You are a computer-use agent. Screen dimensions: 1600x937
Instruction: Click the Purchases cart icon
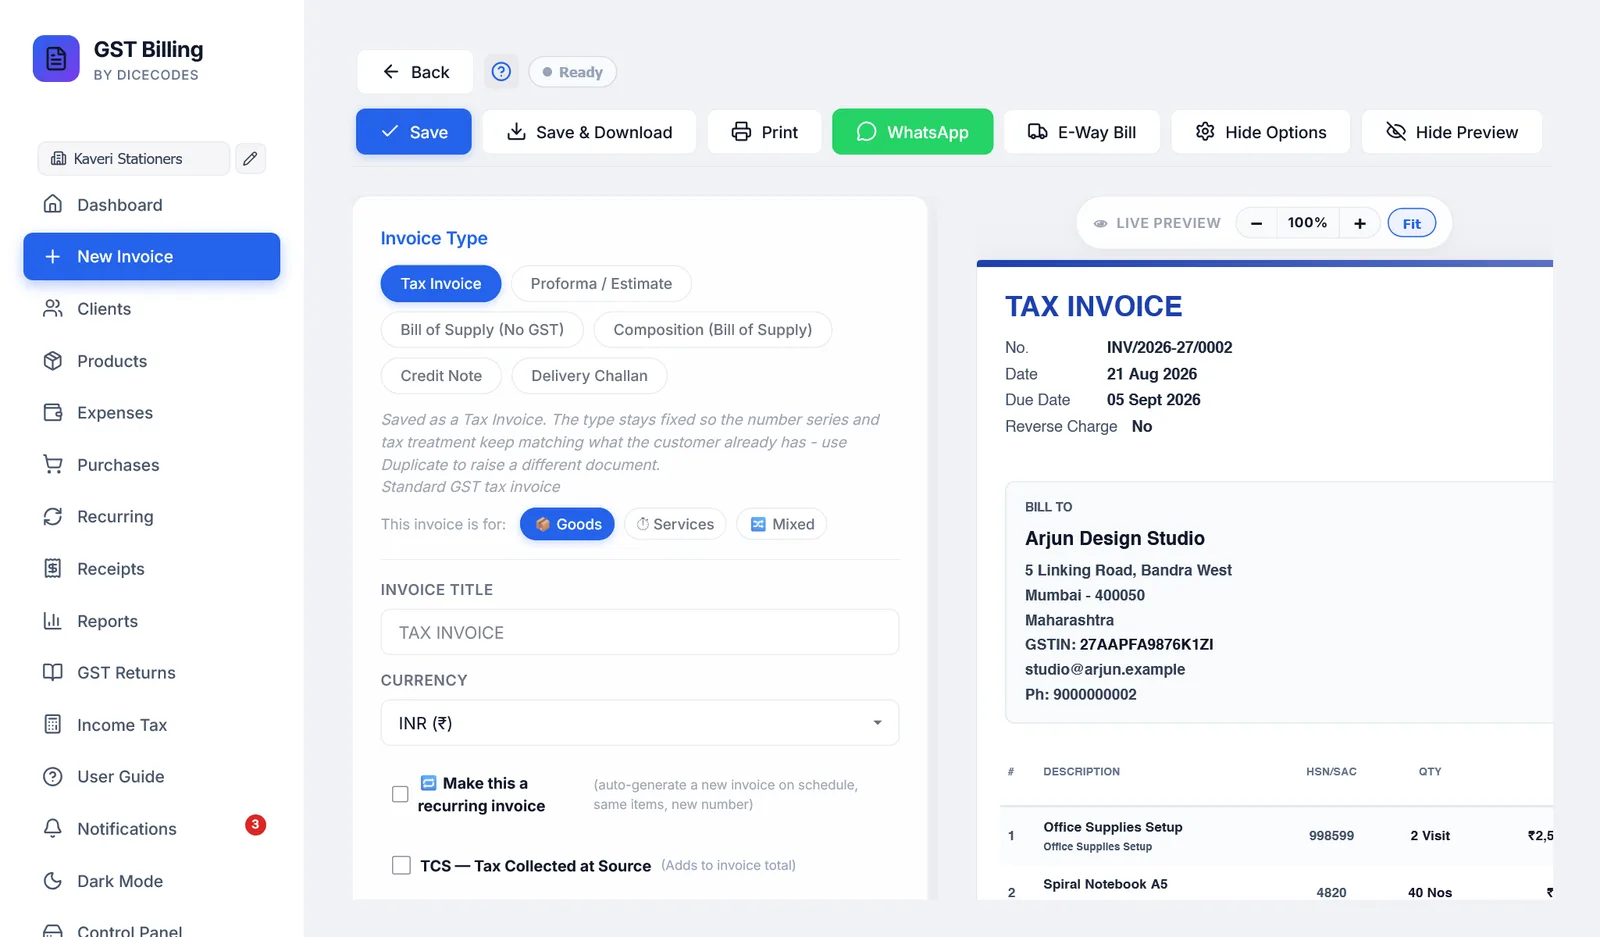point(53,464)
